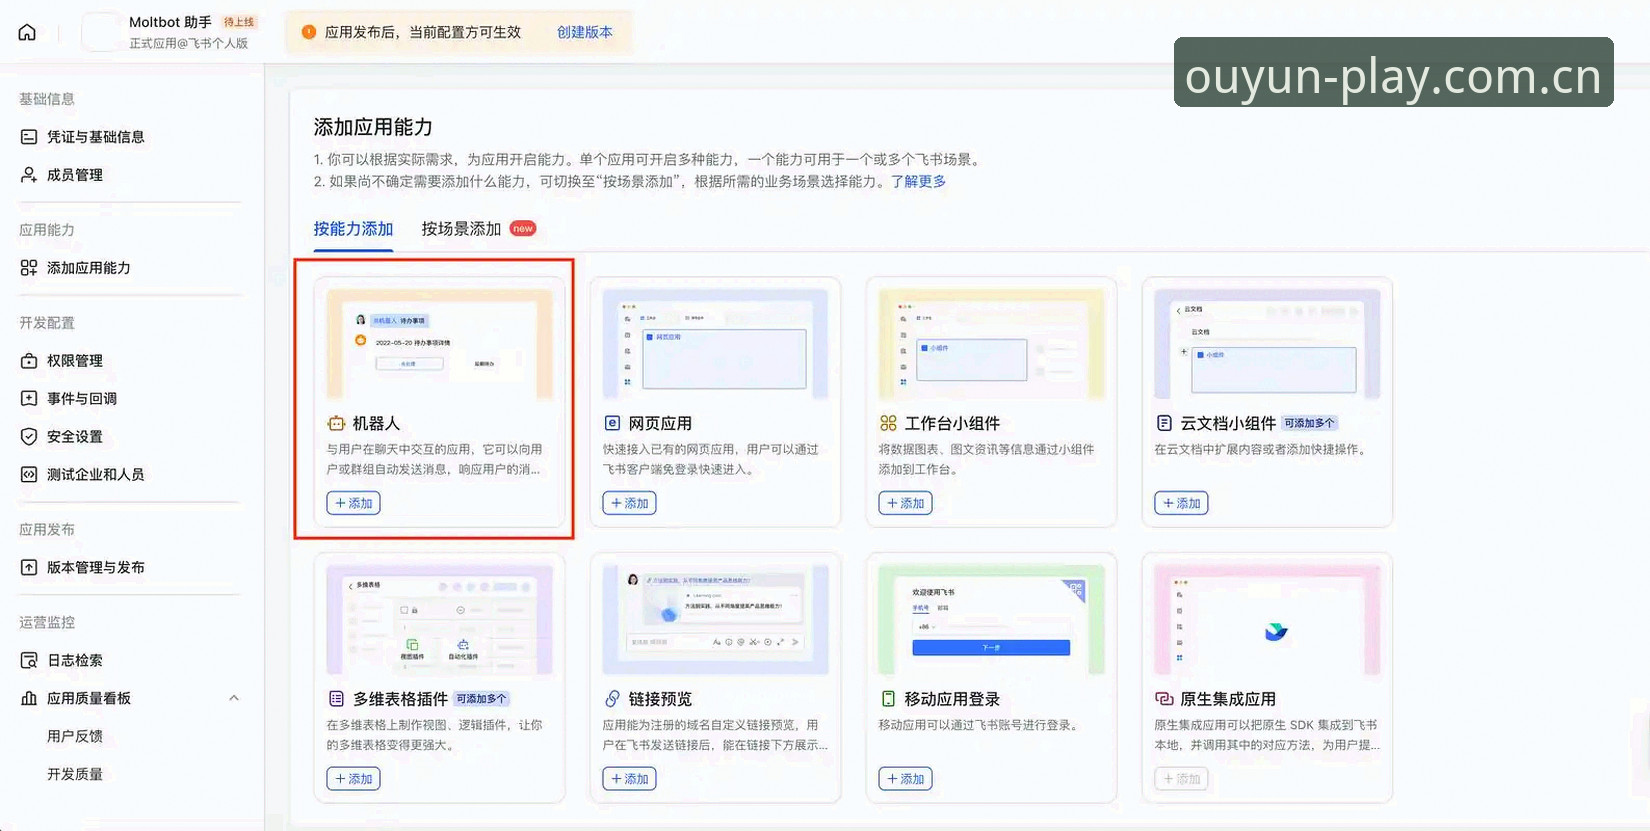Open 用户反馈 submenu item
This screenshot has height=831, width=1650.
click(x=75, y=736)
